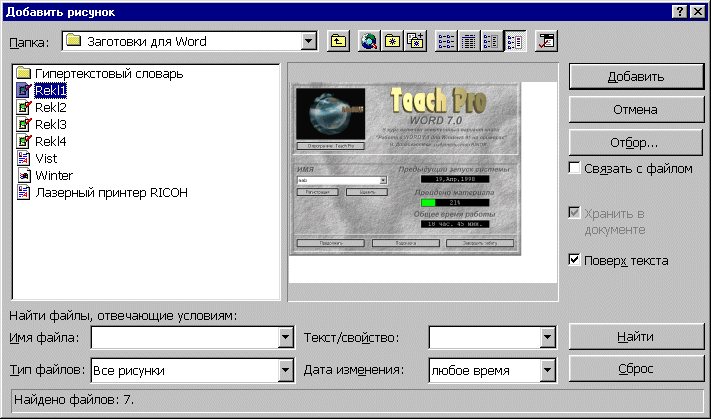Close the Добавить рисунок dialog
The image size is (711, 419).
click(x=697, y=11)
